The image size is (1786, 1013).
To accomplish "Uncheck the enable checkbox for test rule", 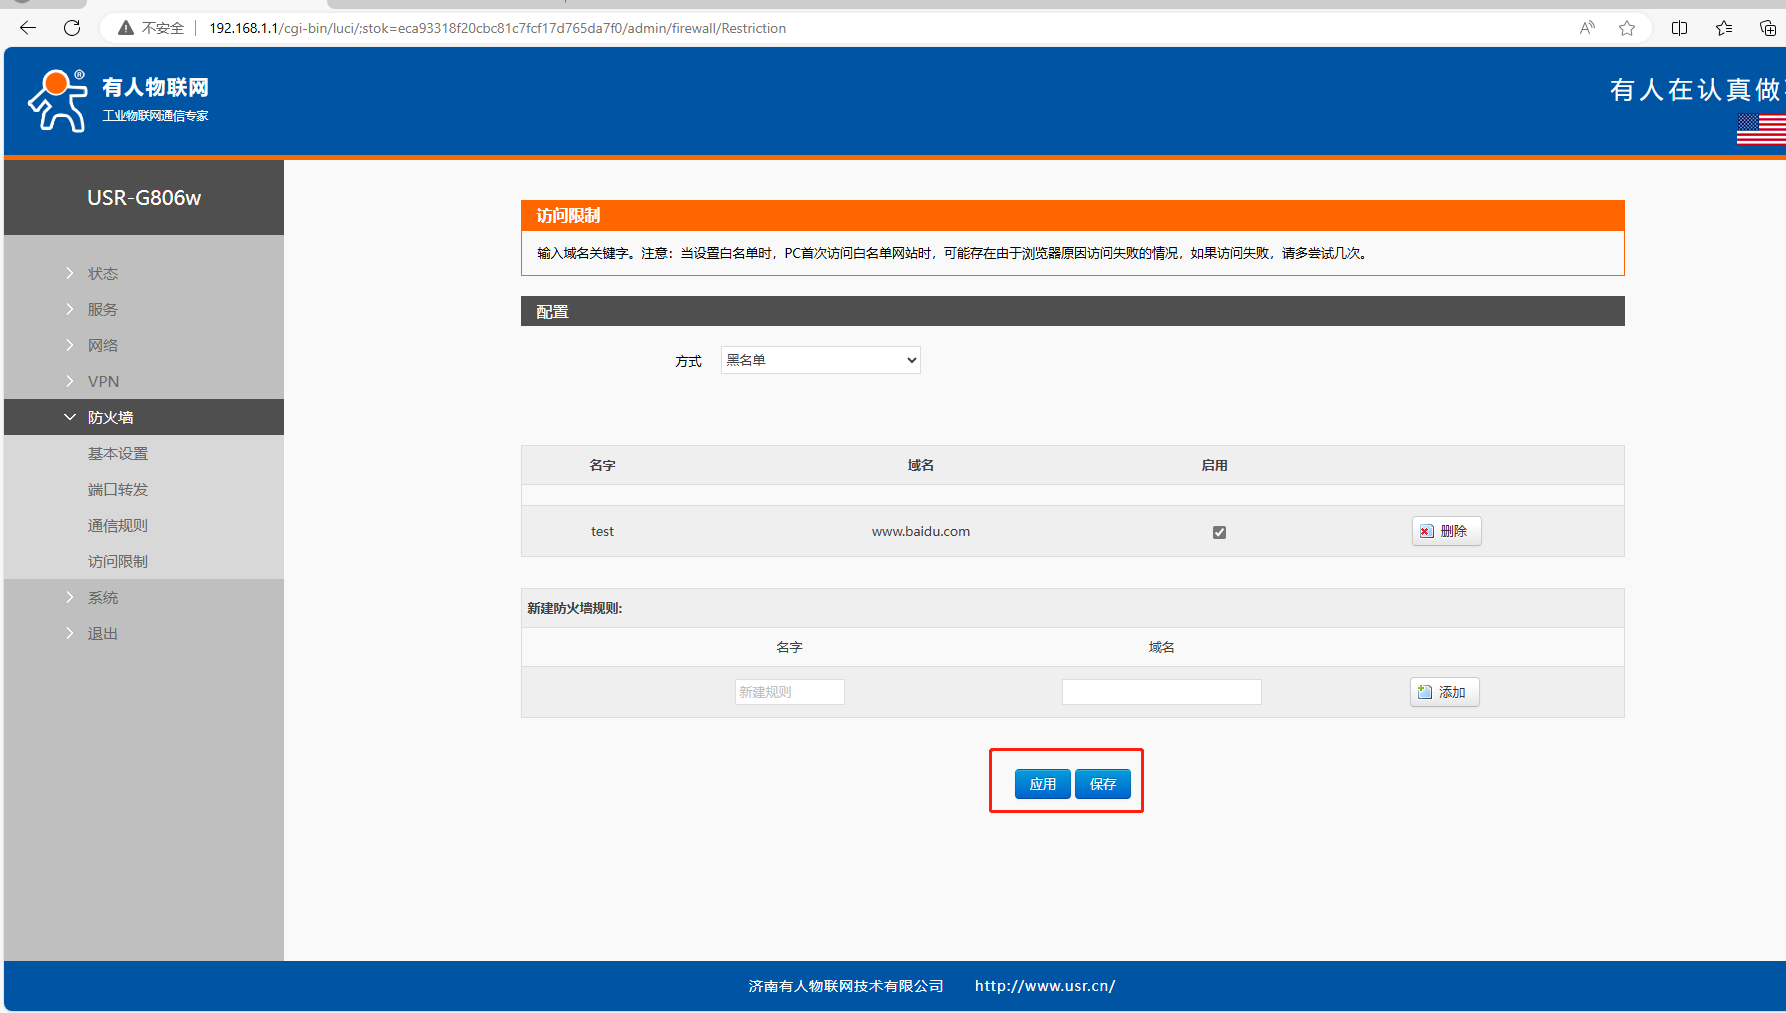I will [1219, 532].
